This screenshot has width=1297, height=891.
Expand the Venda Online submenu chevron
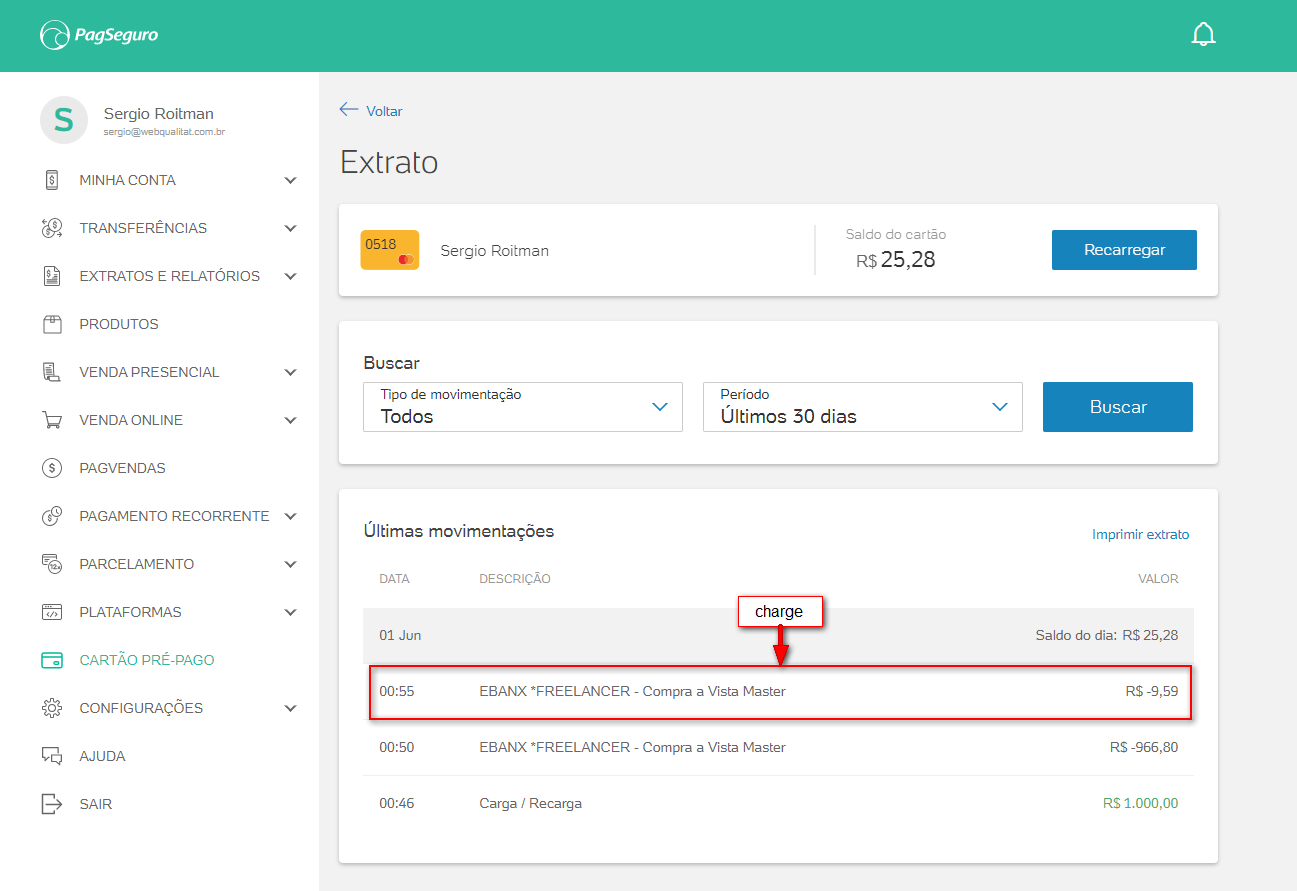(290, 421)
